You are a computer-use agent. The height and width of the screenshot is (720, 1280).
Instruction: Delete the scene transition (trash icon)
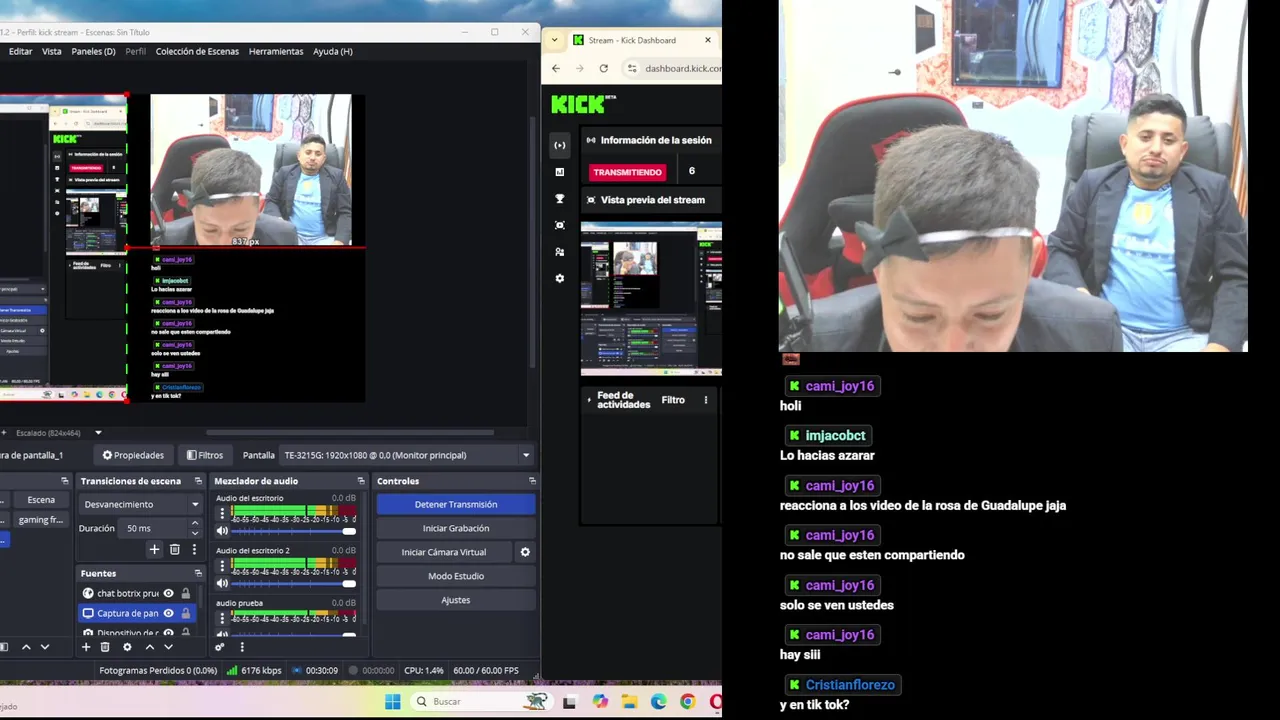pos(174,549)
